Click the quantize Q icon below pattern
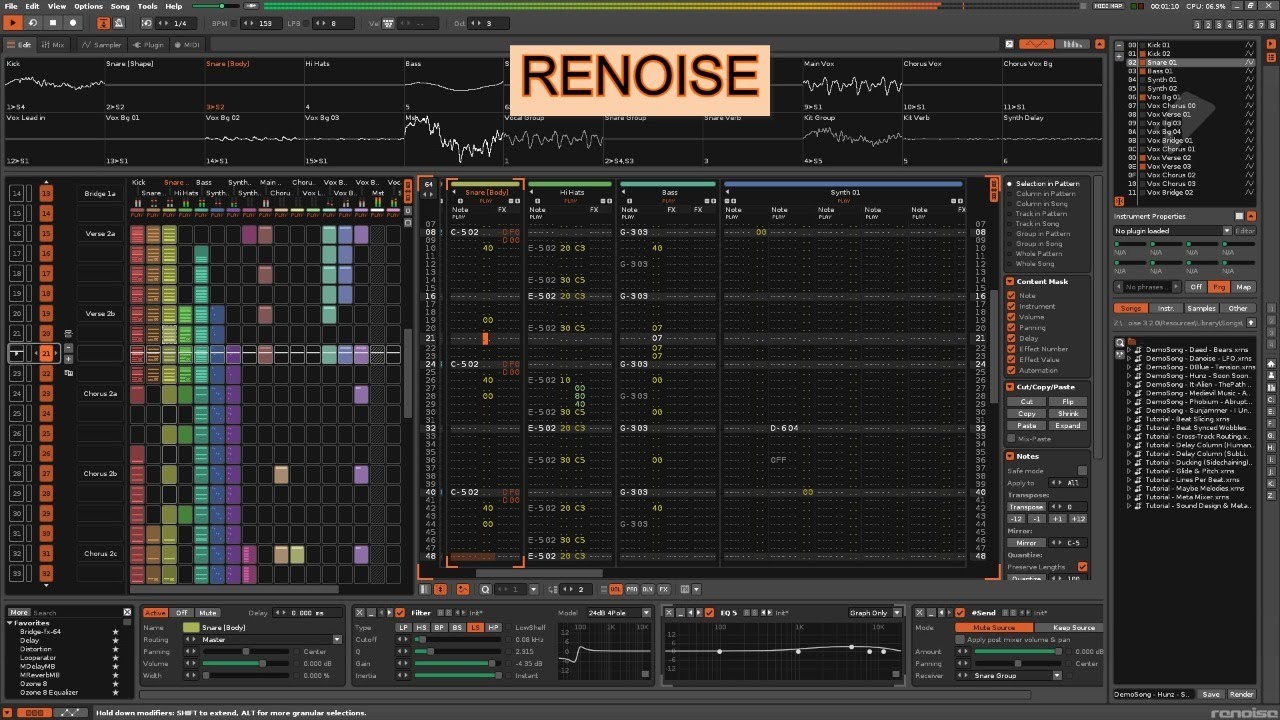The width and height of the screenshot is (1280, 720). [x=485, y=589]
